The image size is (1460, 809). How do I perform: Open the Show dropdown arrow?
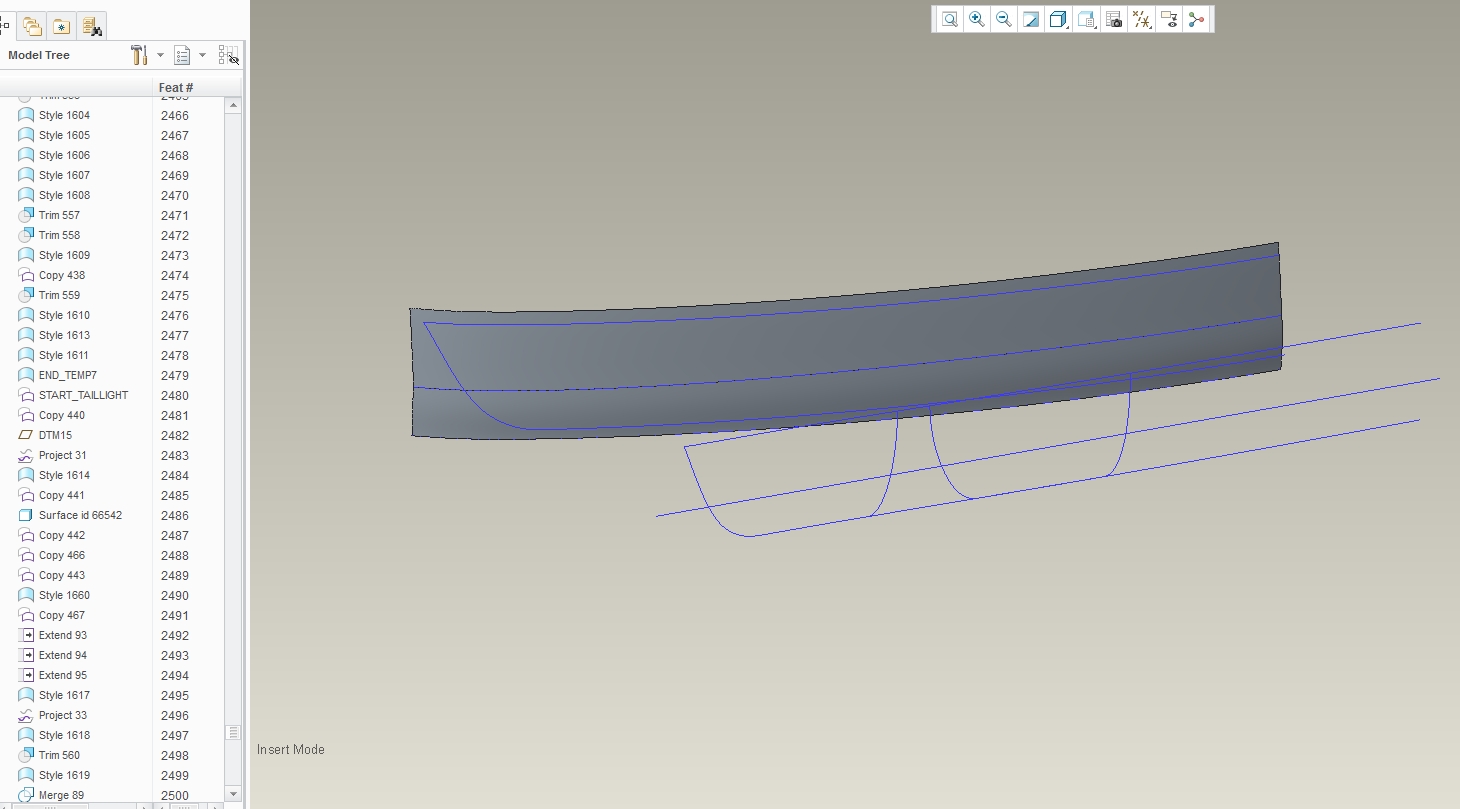[202, 55]
